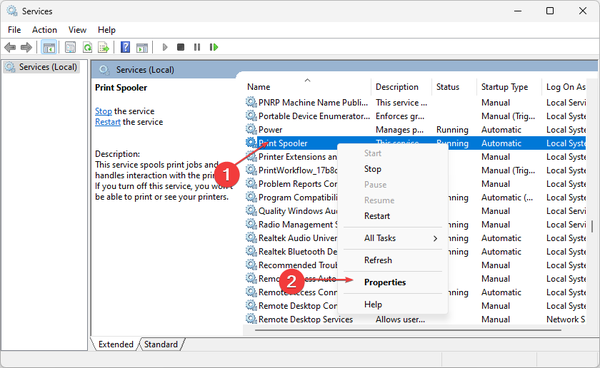600x368 pixels.
Task: Maximize the Services window
Action: [x=550, y=11]
